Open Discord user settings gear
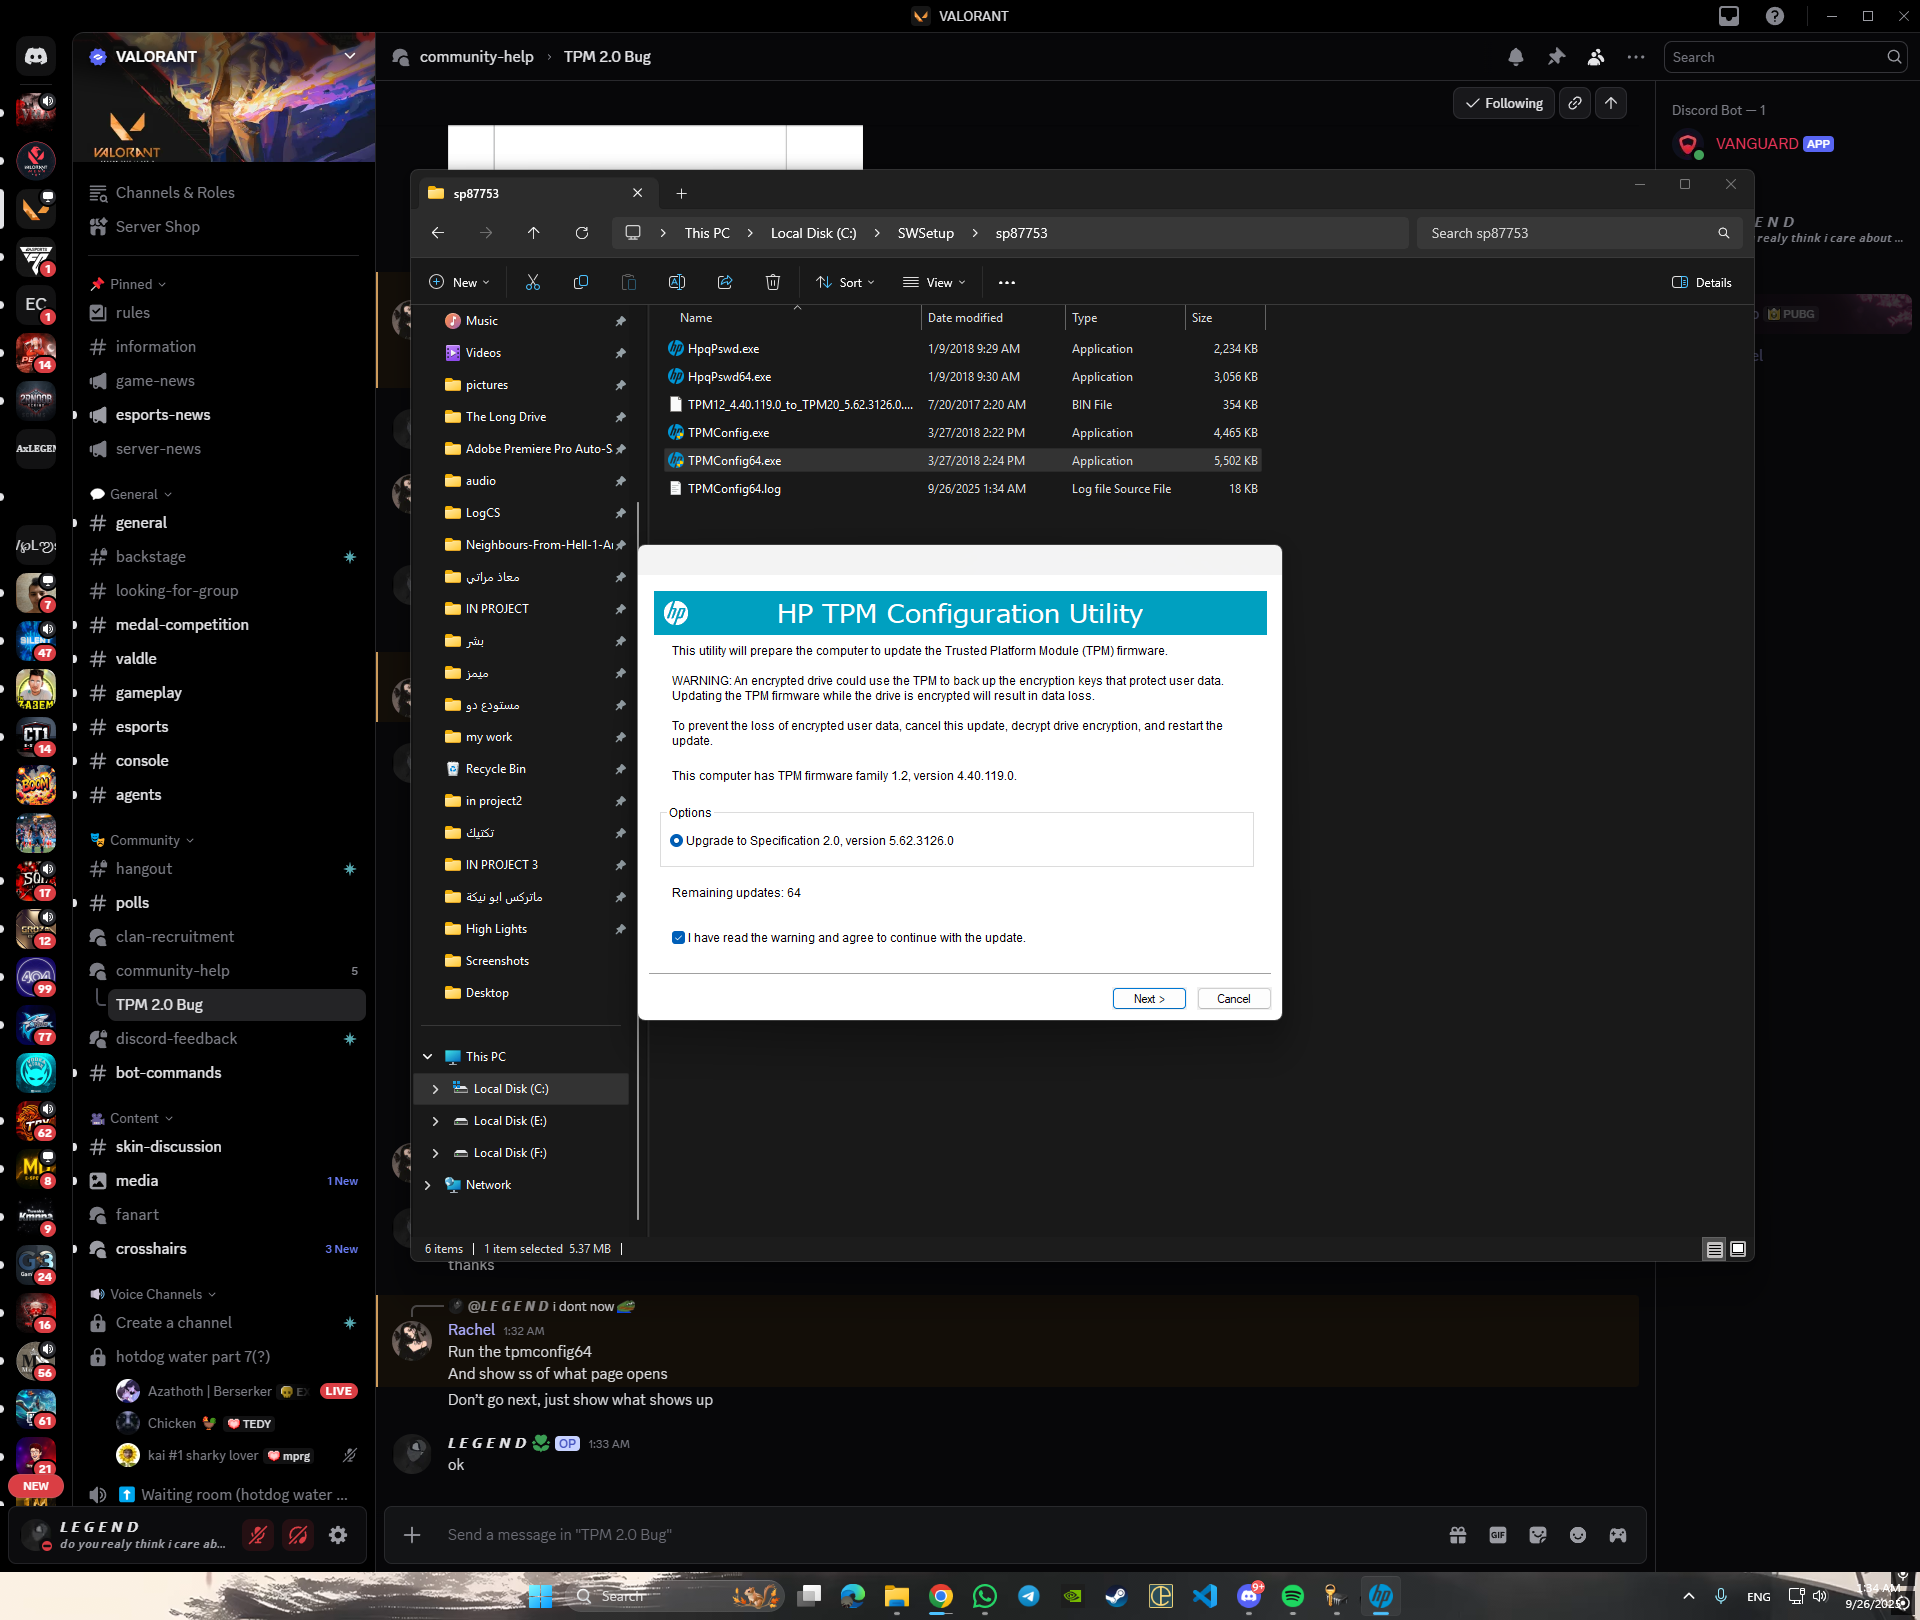Image resolution: width=1920 pixels, height=1620 pixels. [x=338, y=1535]
